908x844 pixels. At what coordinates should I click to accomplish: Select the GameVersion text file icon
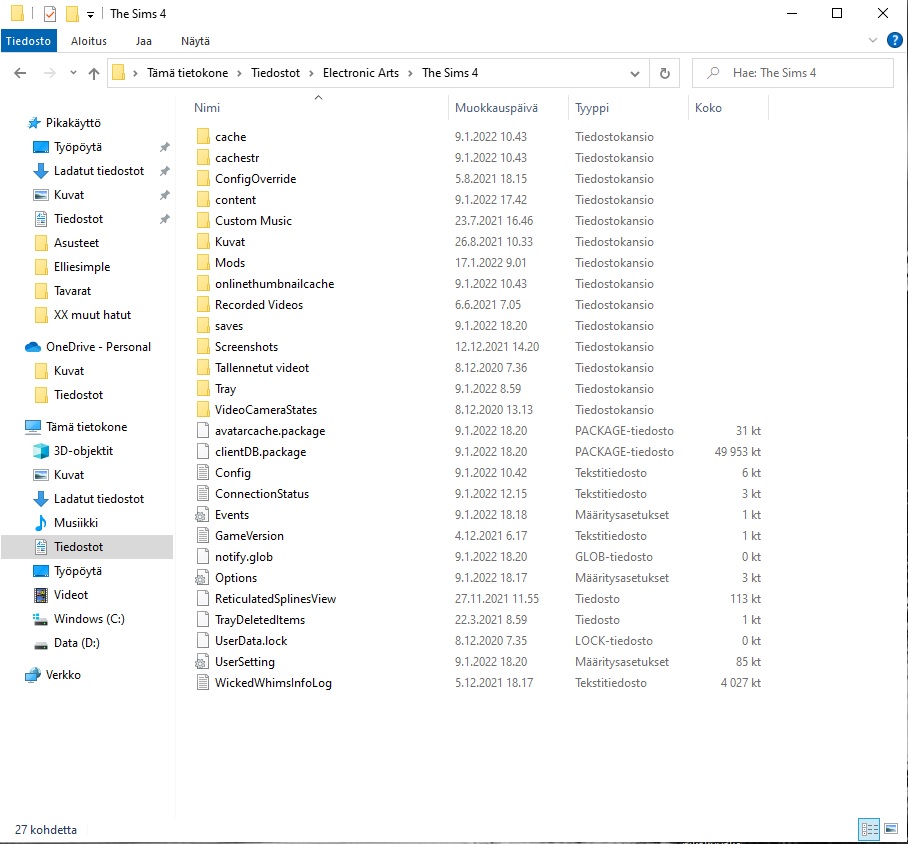point(203,536)
